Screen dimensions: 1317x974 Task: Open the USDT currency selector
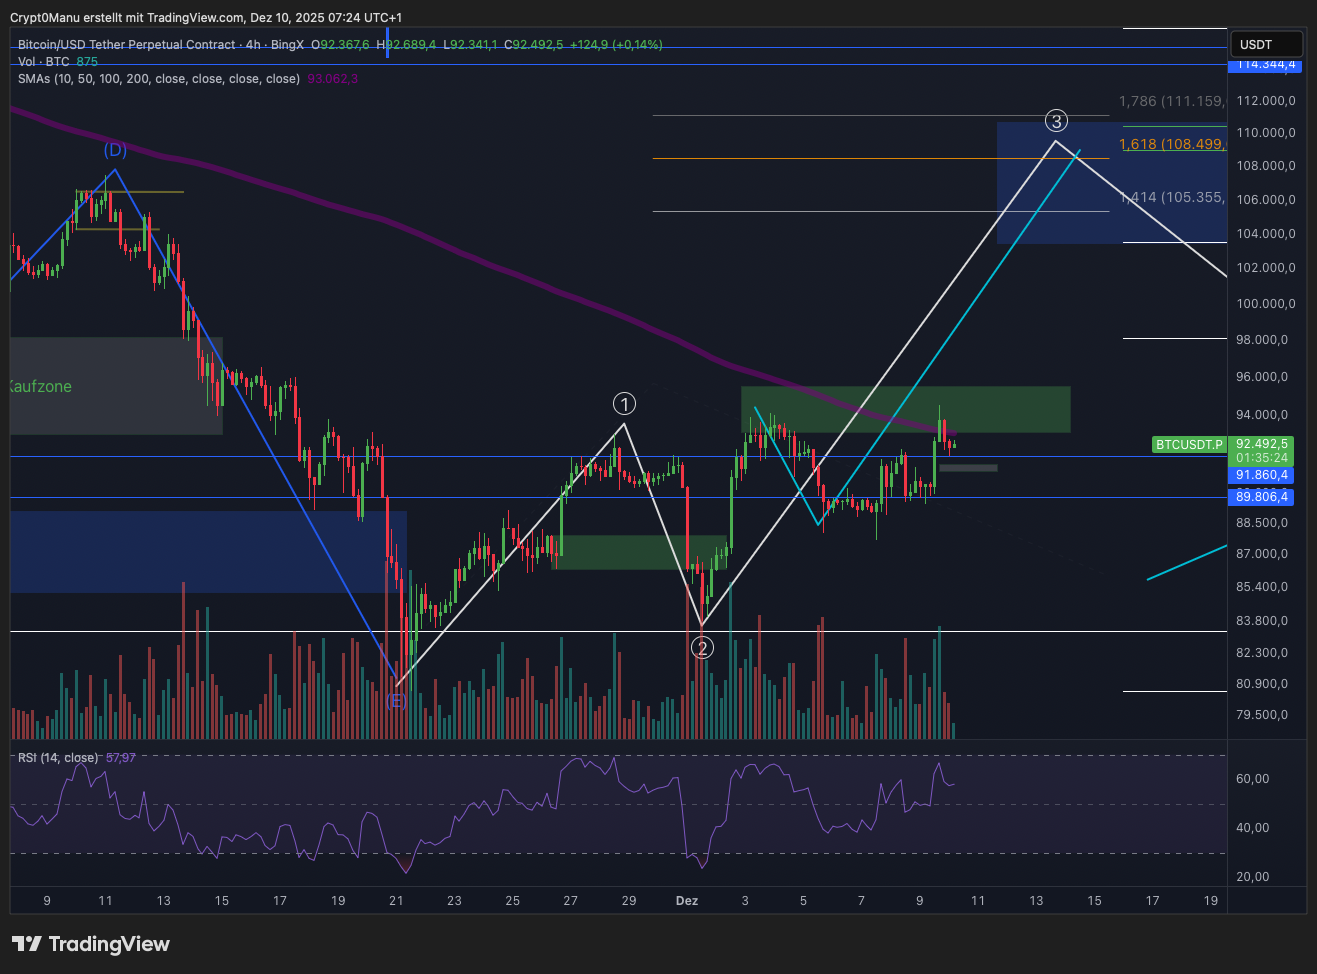pyautogui.click(x=1265, y=44)
